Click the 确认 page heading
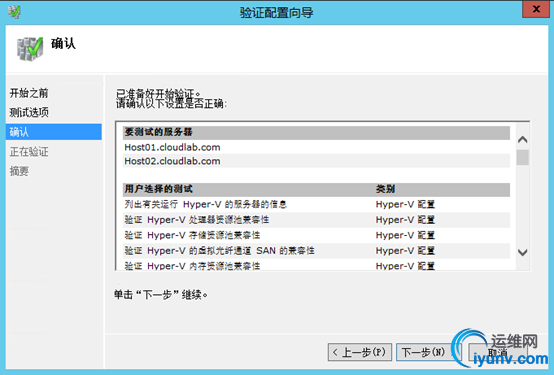Screen dimensions: 554x375 tap(63, 43)
